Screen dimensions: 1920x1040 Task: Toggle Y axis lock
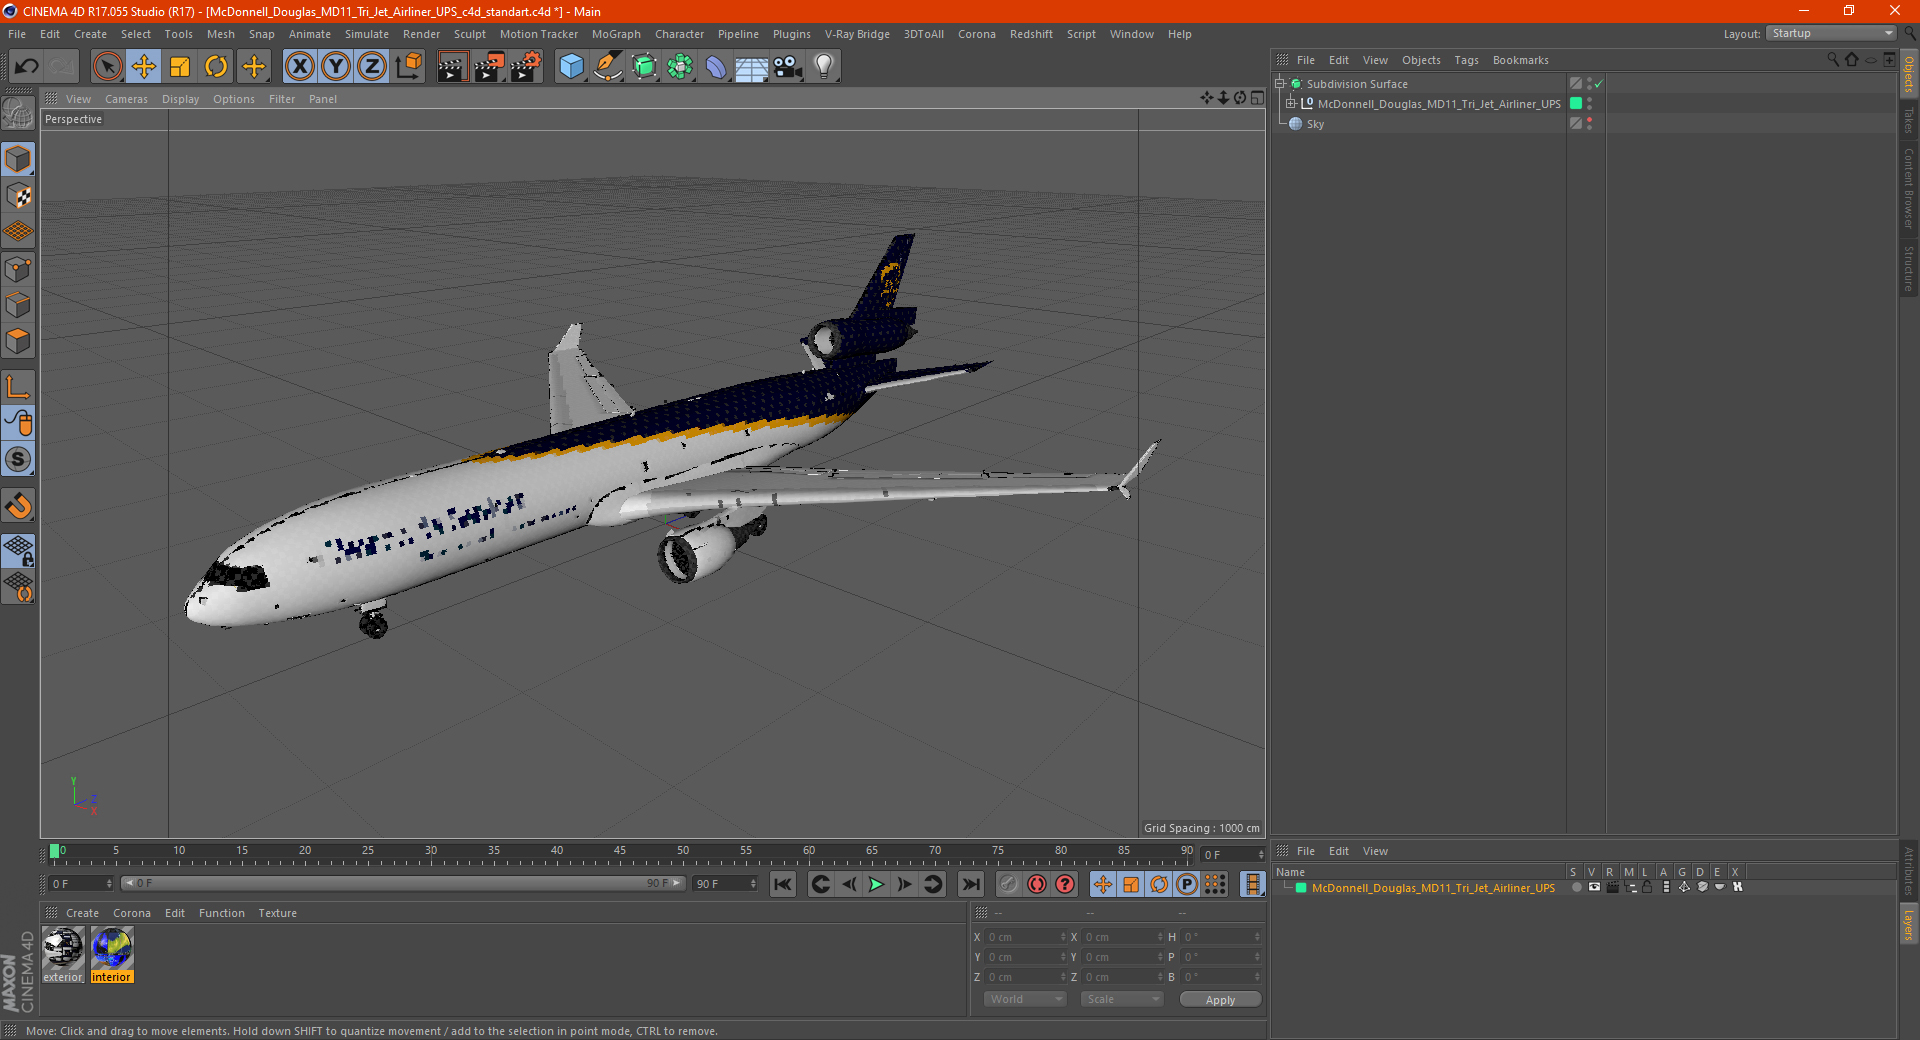pyautogui.click(x=336, y=67)
